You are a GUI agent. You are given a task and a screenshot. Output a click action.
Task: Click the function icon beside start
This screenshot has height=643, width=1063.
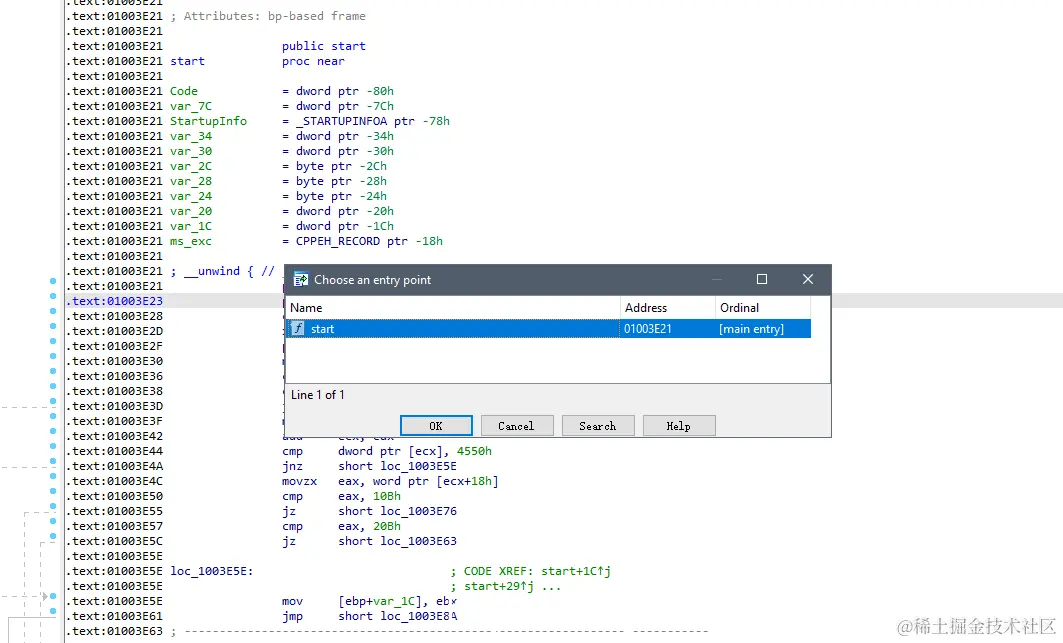click(298, 329)
